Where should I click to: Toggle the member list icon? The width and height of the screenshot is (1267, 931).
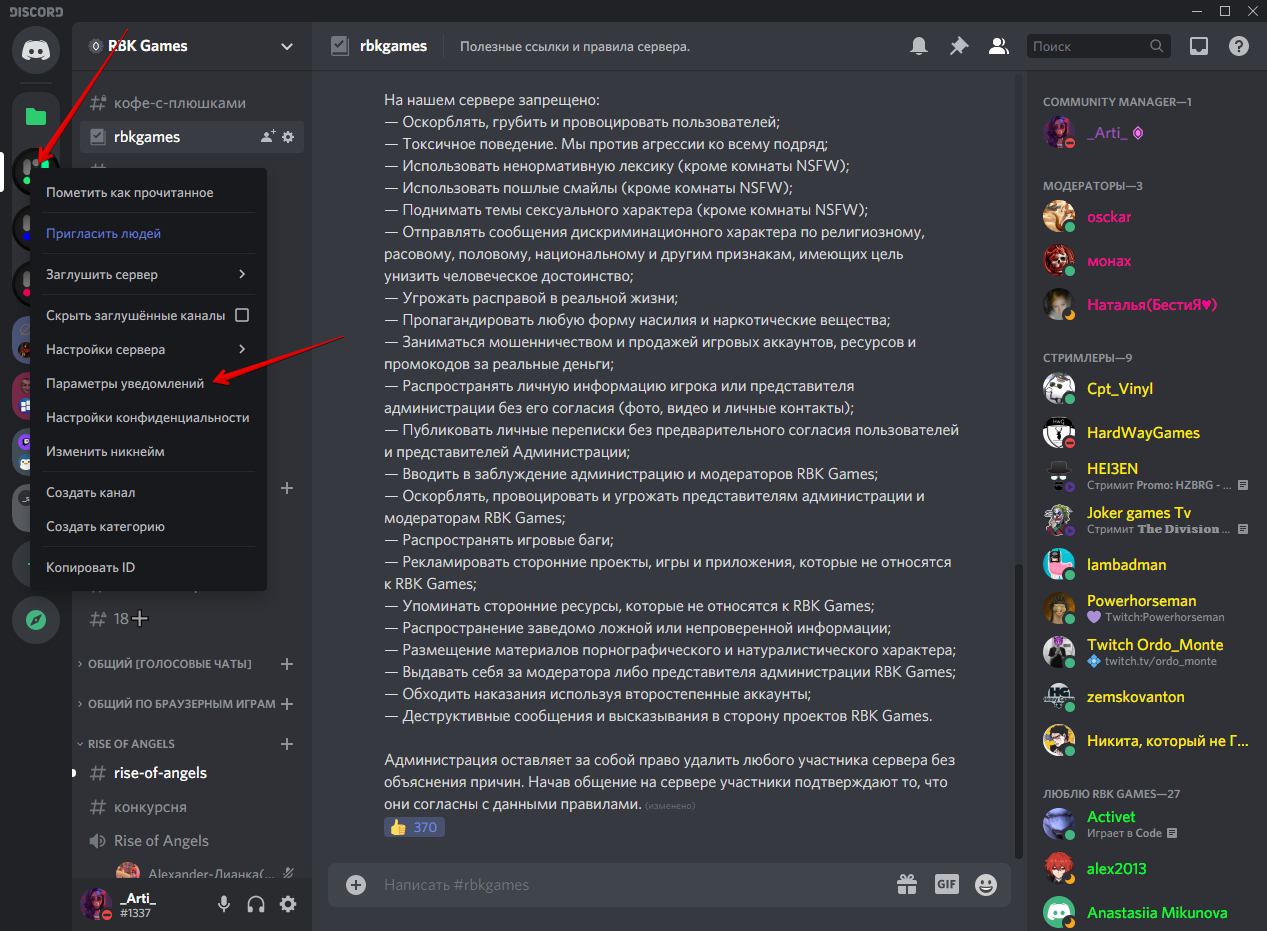point(998,46)
